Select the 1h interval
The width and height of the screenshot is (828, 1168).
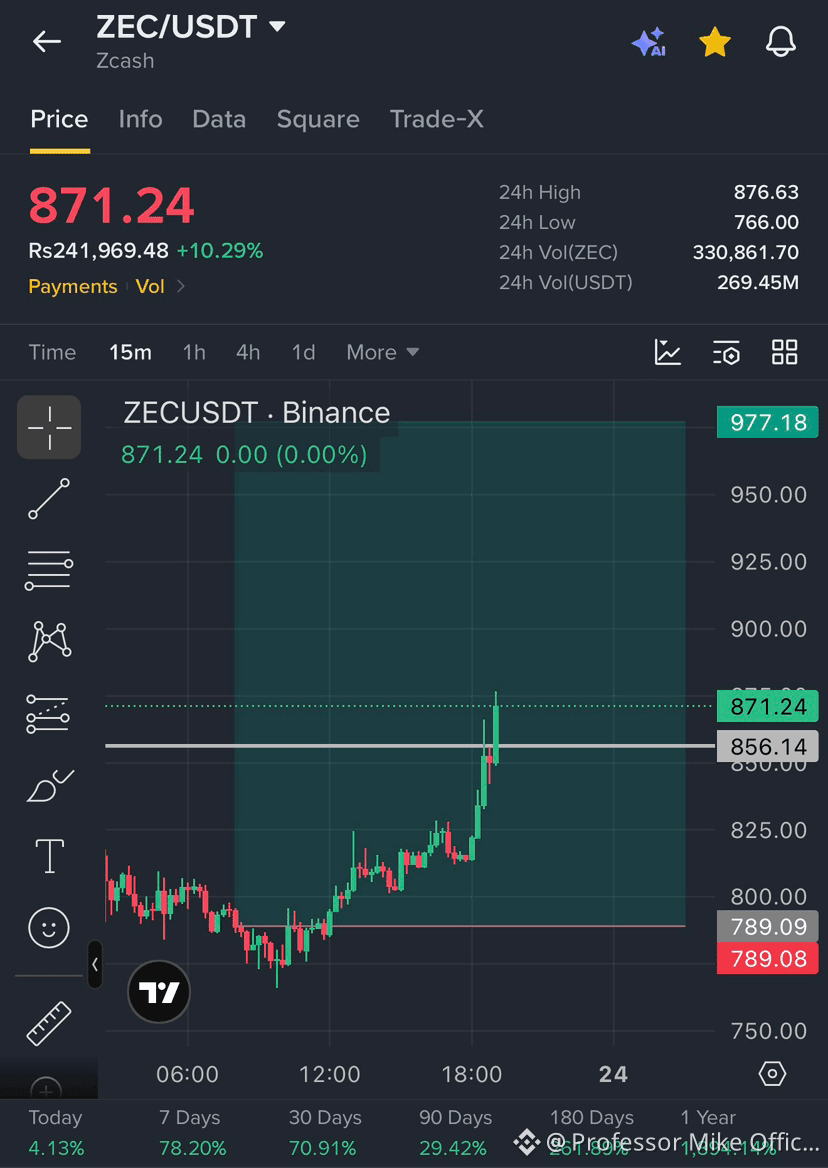[194, 352]
